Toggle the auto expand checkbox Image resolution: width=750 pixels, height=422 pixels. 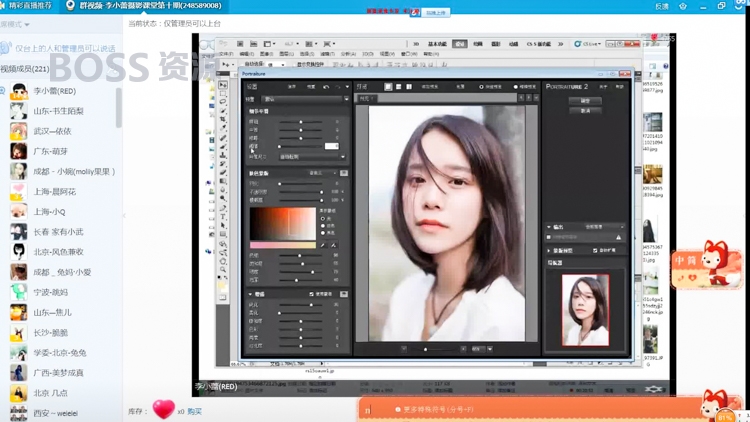click(x=595, y=250)
